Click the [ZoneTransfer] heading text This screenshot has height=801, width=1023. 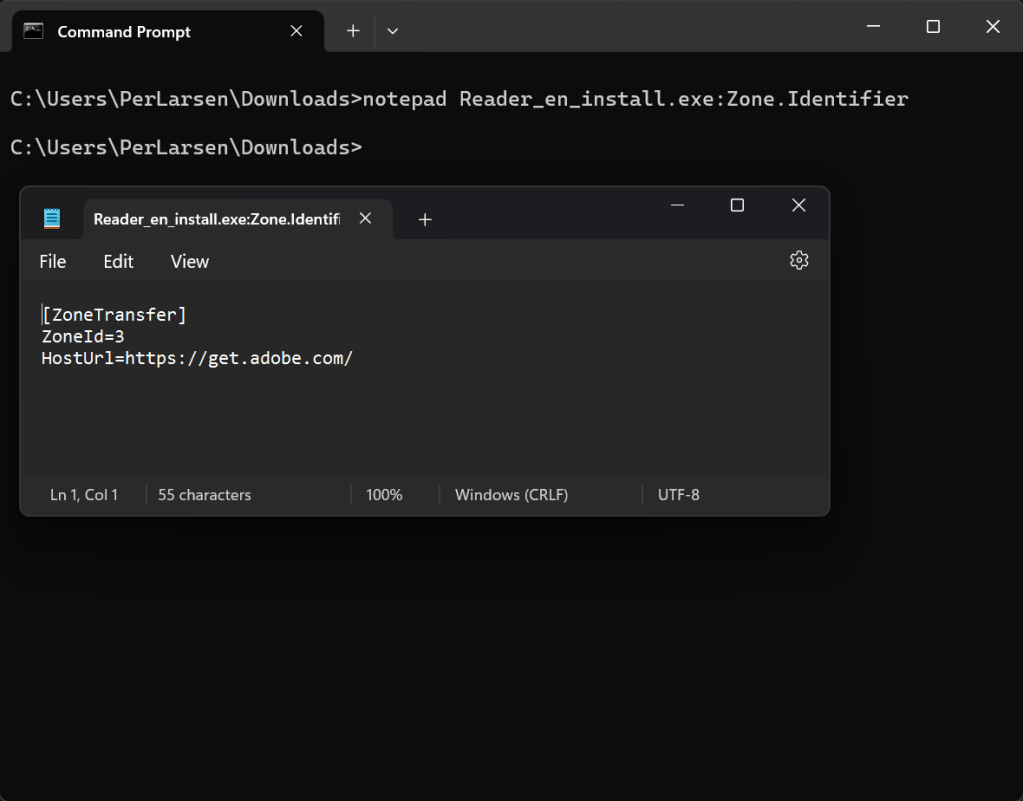113,314
